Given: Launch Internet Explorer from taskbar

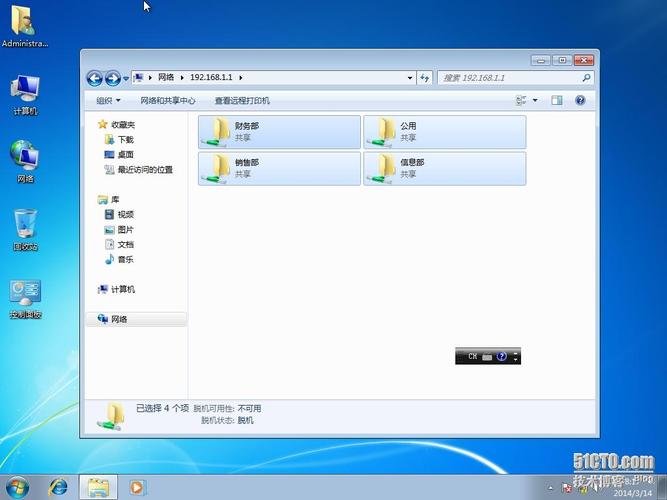Looking at the screenshot, I should click(58, 488).
